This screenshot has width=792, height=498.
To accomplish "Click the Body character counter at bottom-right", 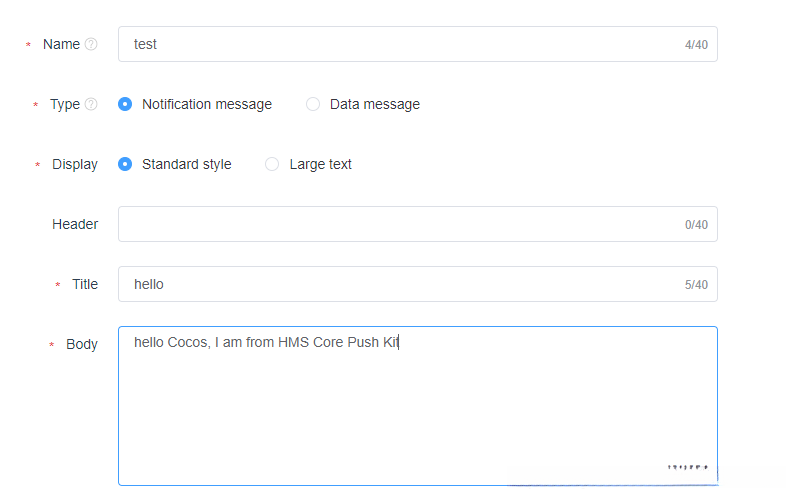I will (688, 467).
